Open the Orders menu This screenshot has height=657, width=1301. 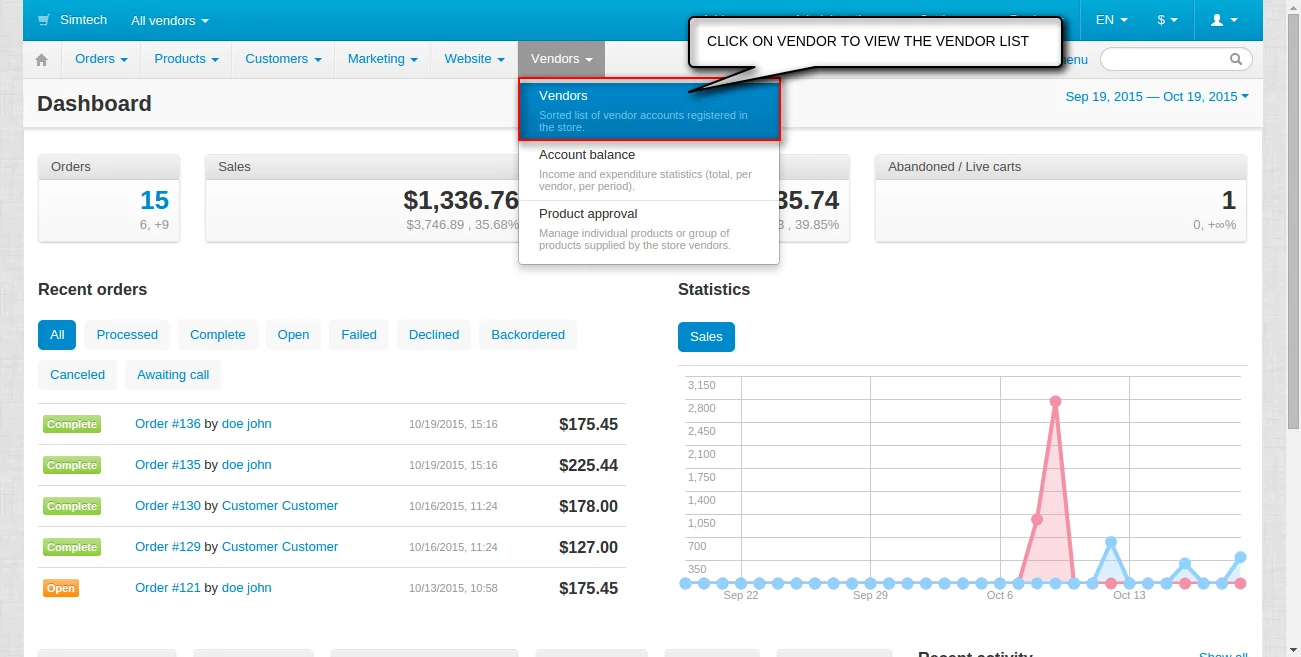coord(101,59)
